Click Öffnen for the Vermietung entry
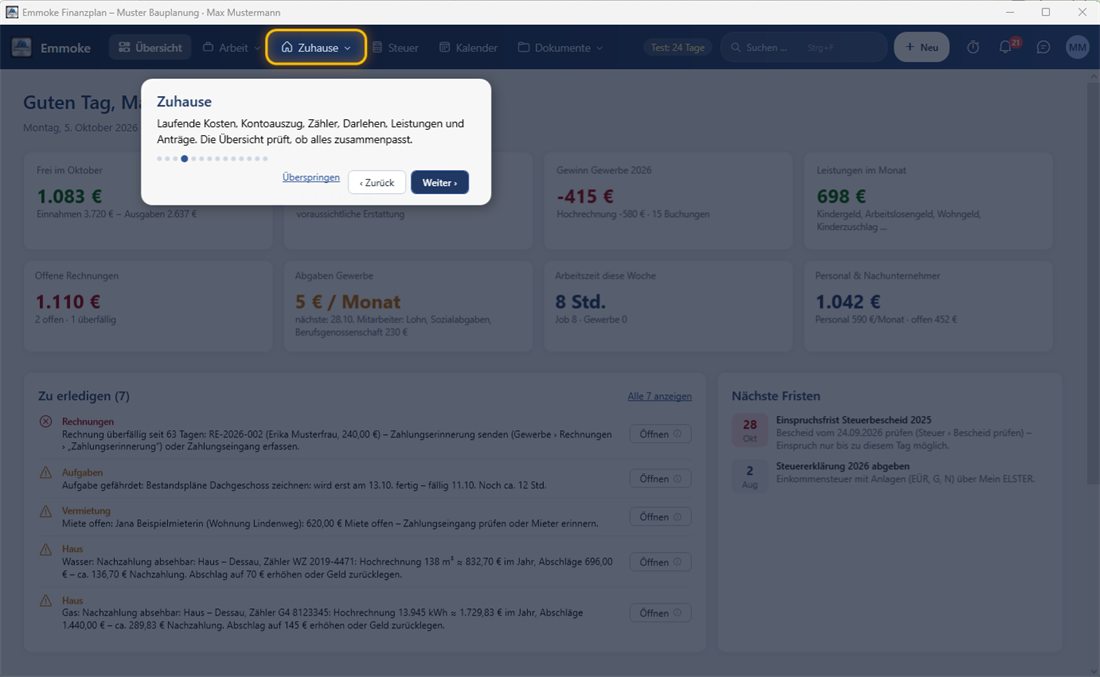 (660, 517)
